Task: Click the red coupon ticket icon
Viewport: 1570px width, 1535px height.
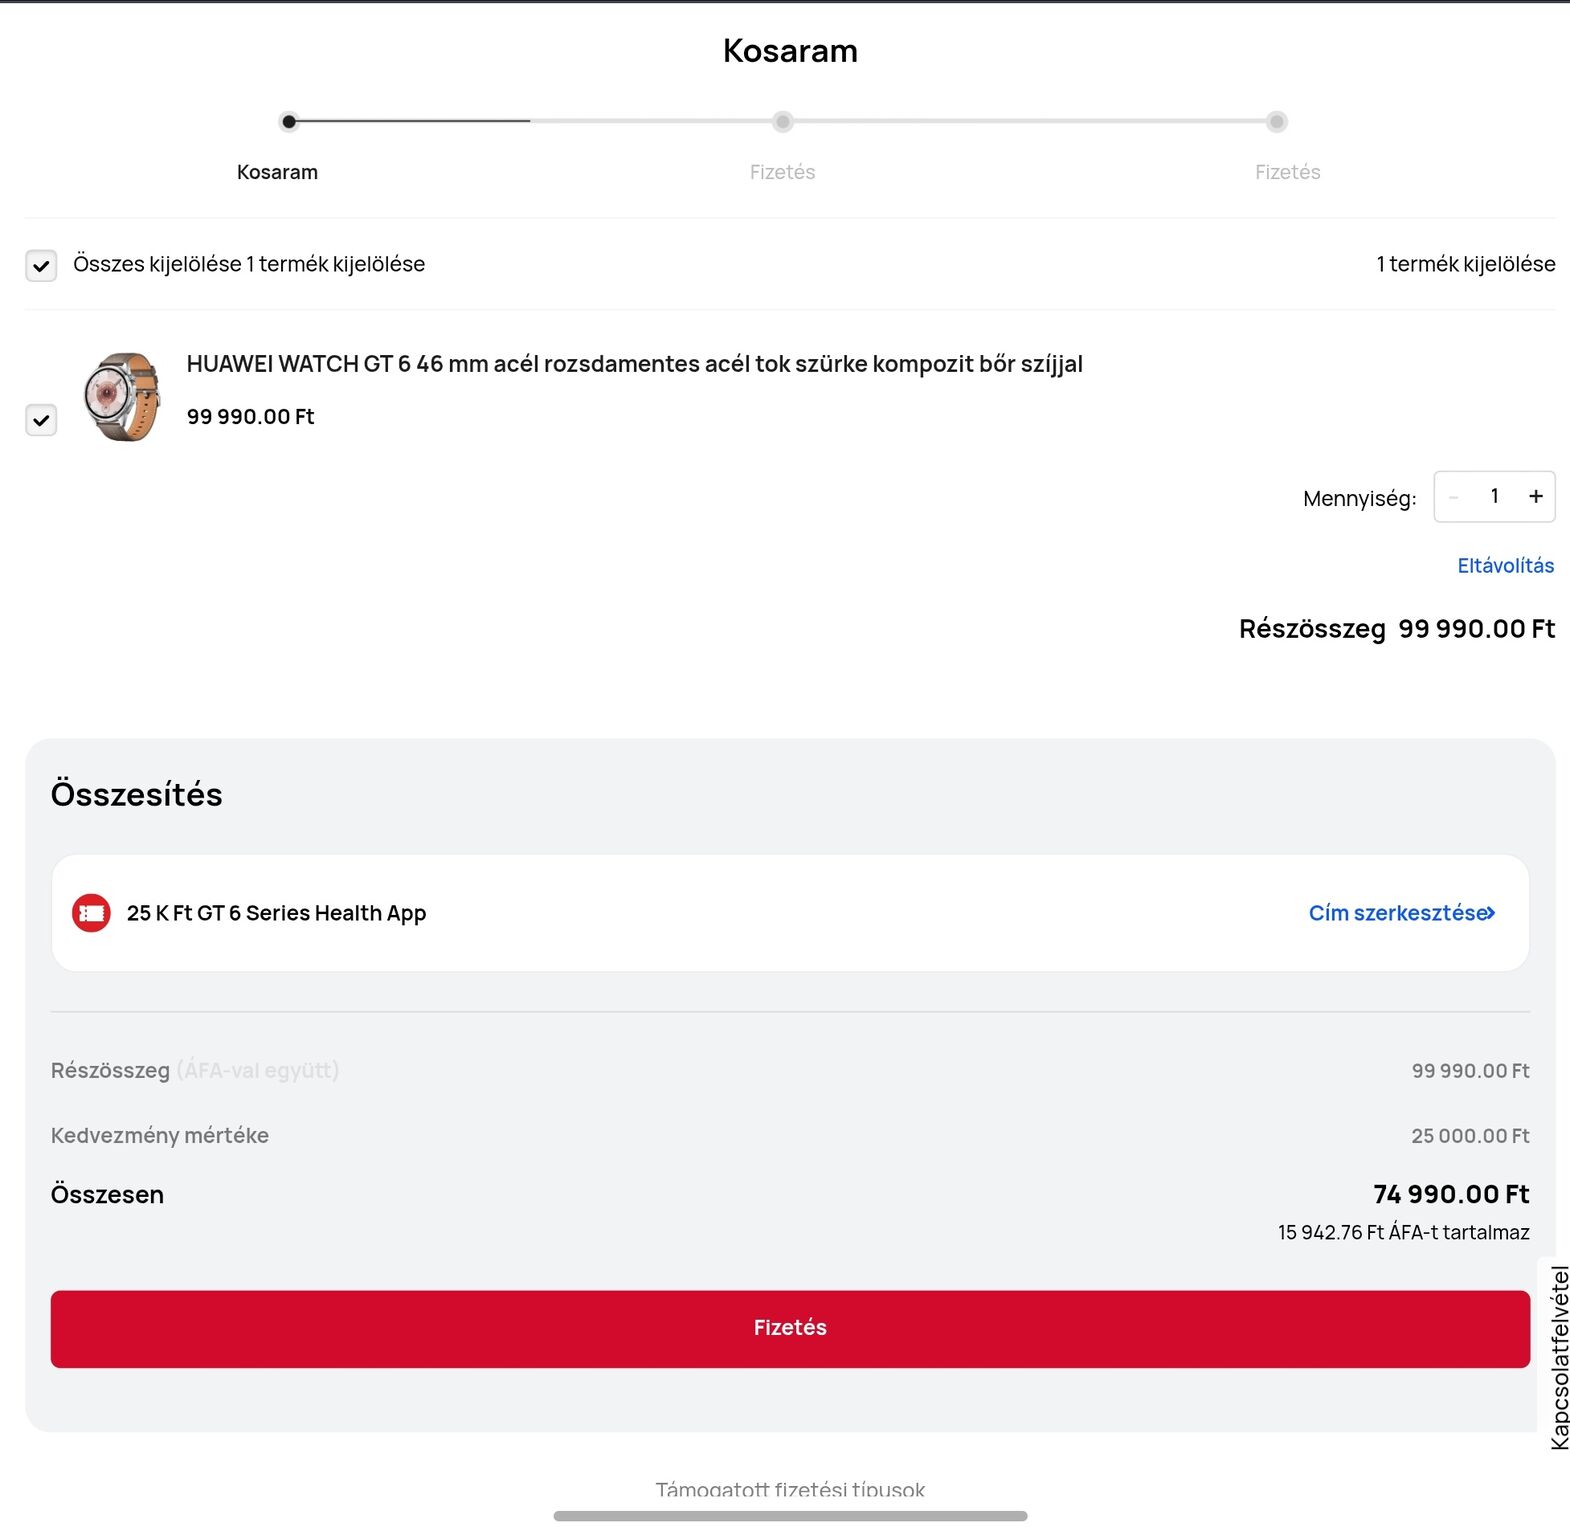Action: [91, 913]
